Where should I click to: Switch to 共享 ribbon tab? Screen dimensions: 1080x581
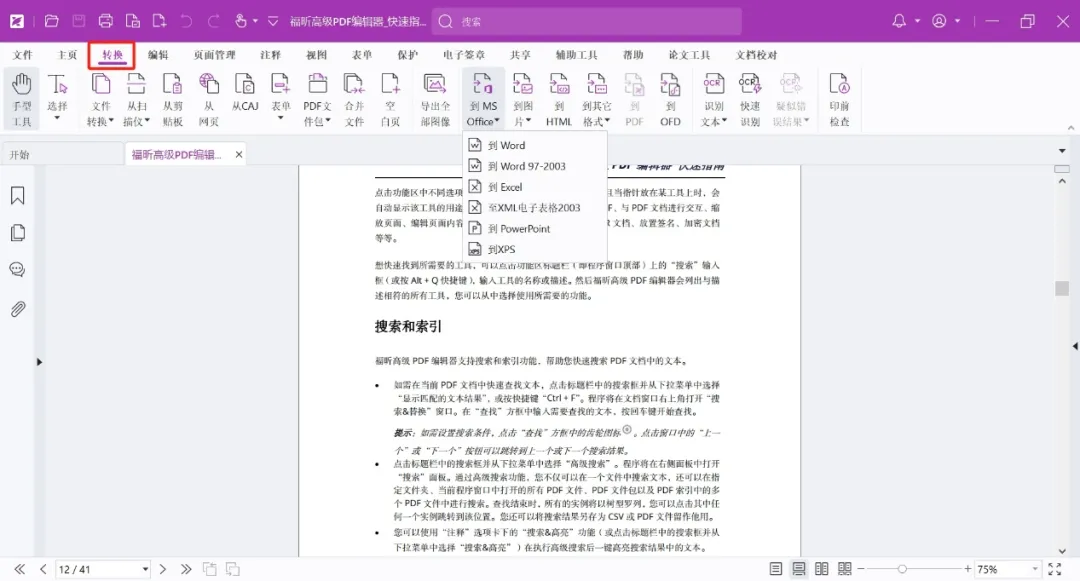[520, 55]
